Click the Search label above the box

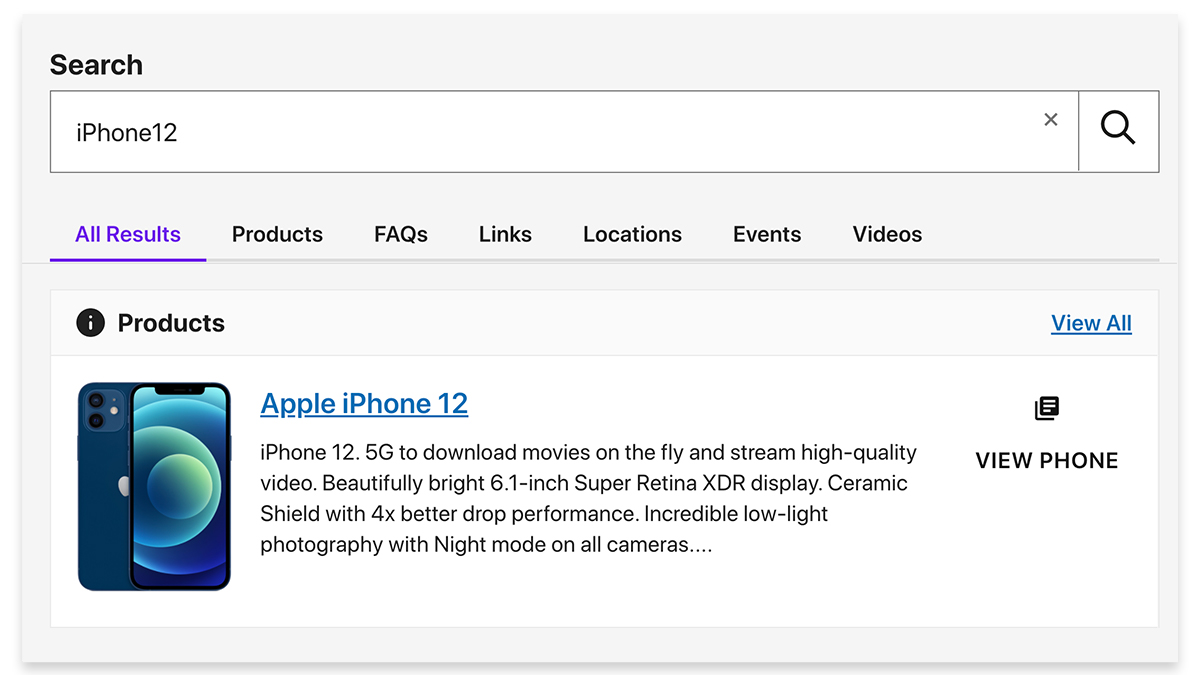click(x=96, y=65)
